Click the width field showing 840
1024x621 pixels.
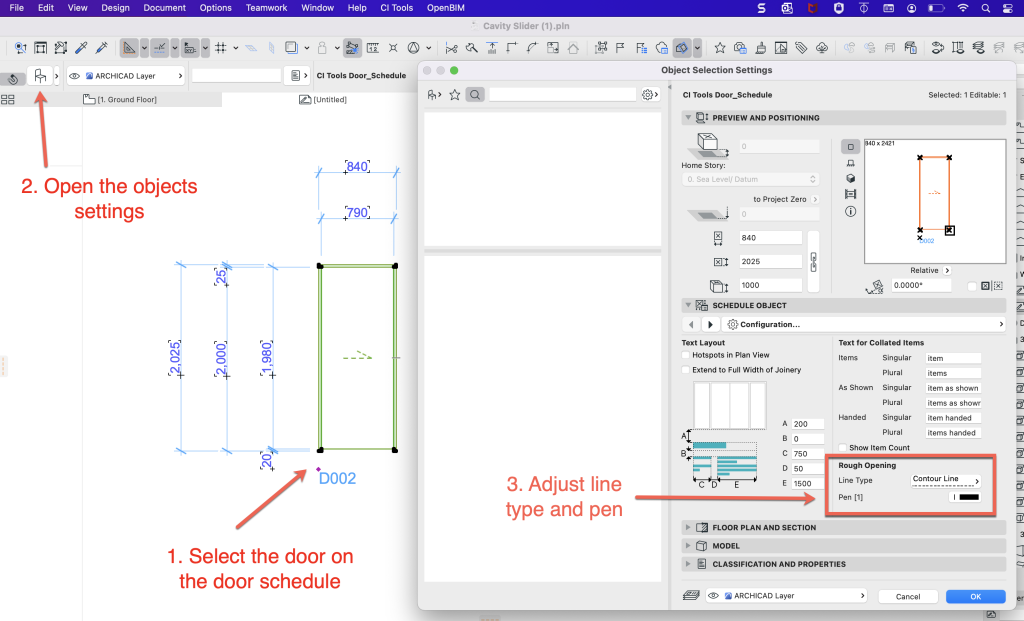[770, 238]
